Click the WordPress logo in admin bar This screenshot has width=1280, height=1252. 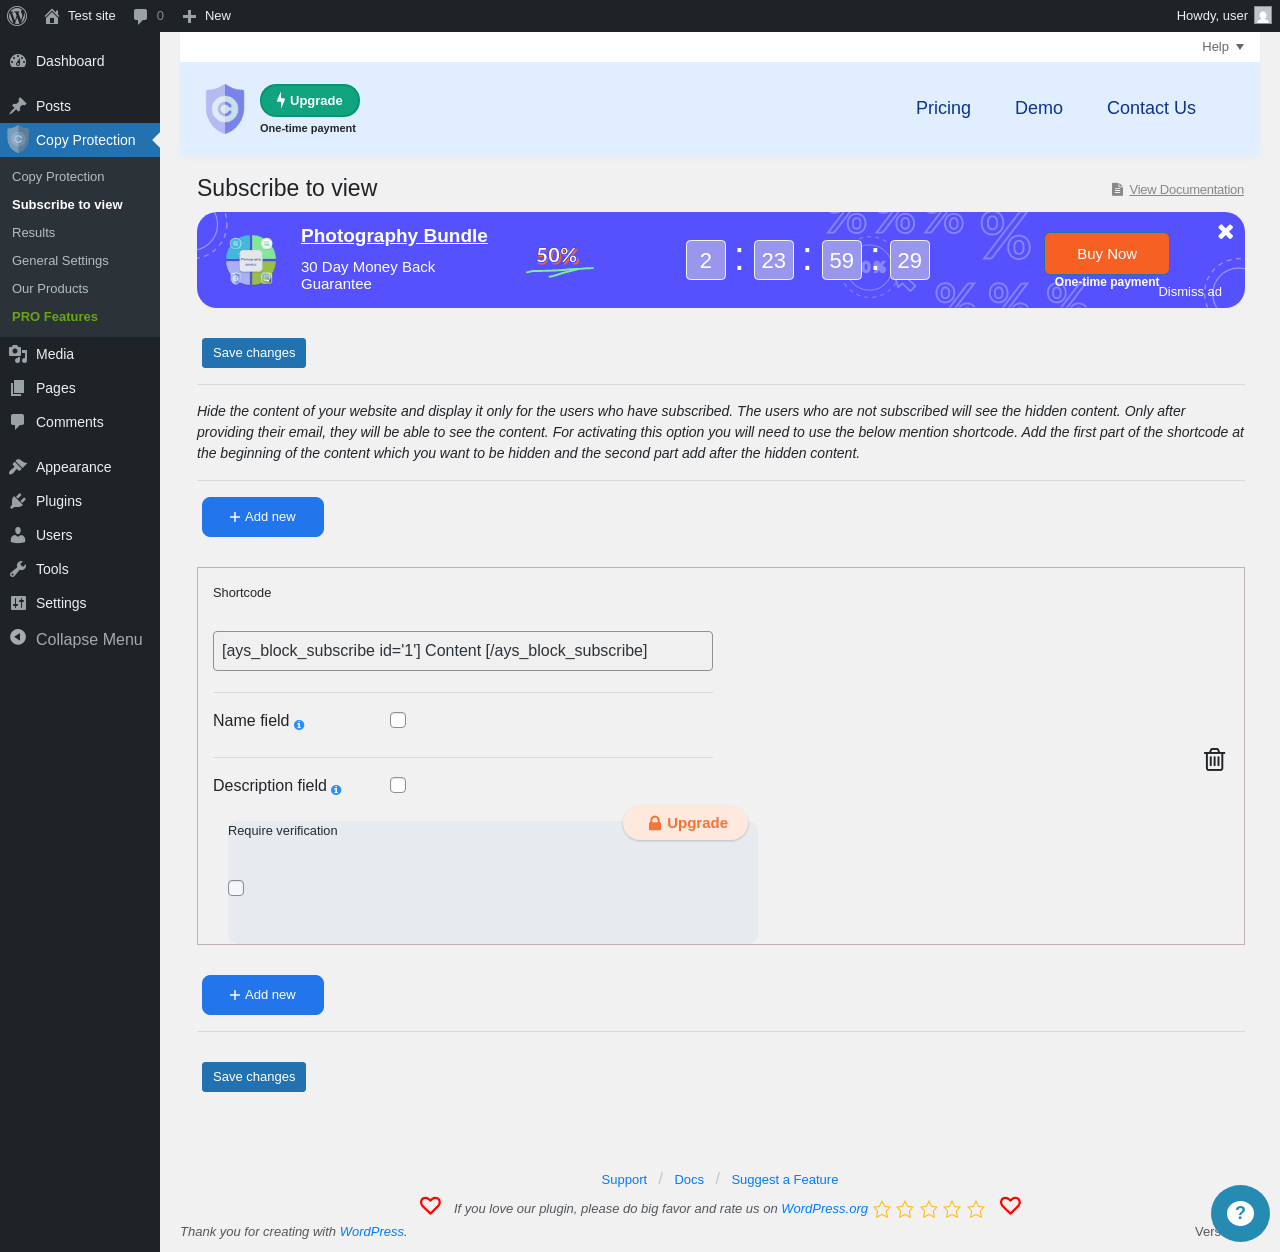tap(17, 16)
